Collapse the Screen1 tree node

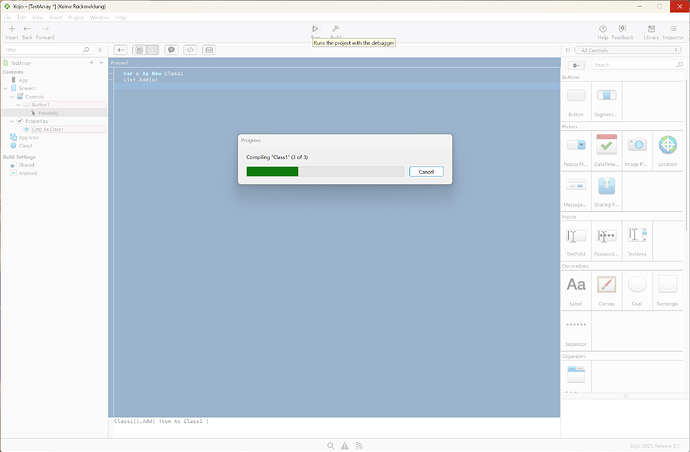[x=7, y=88]
